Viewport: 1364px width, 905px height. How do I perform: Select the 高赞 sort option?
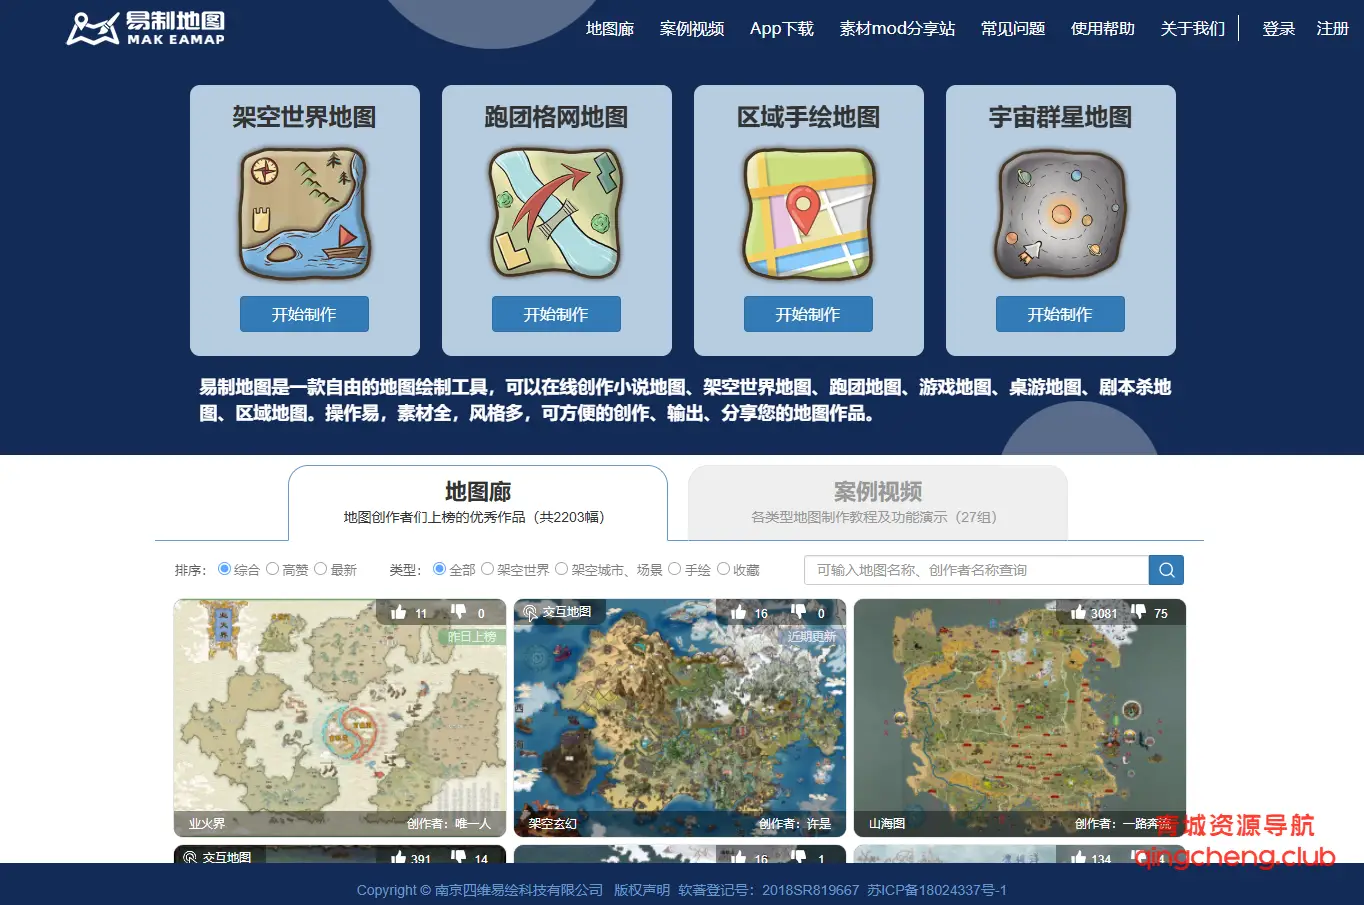click(272, 569)
